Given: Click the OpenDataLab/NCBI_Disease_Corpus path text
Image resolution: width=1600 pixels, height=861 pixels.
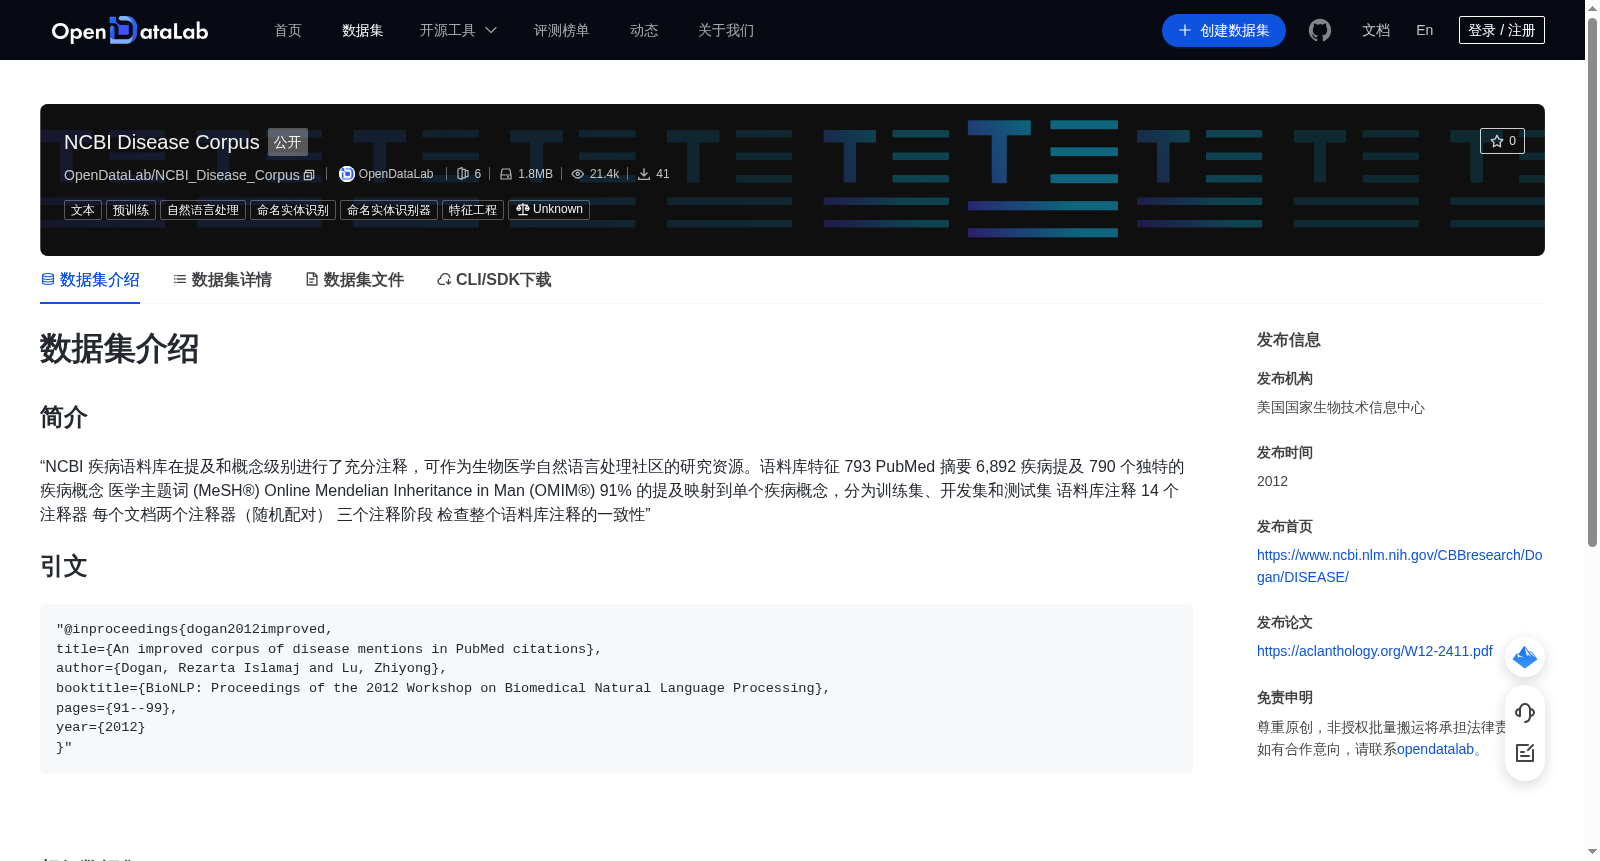Looking at the screenshot, I should click(x=182, y=175).
